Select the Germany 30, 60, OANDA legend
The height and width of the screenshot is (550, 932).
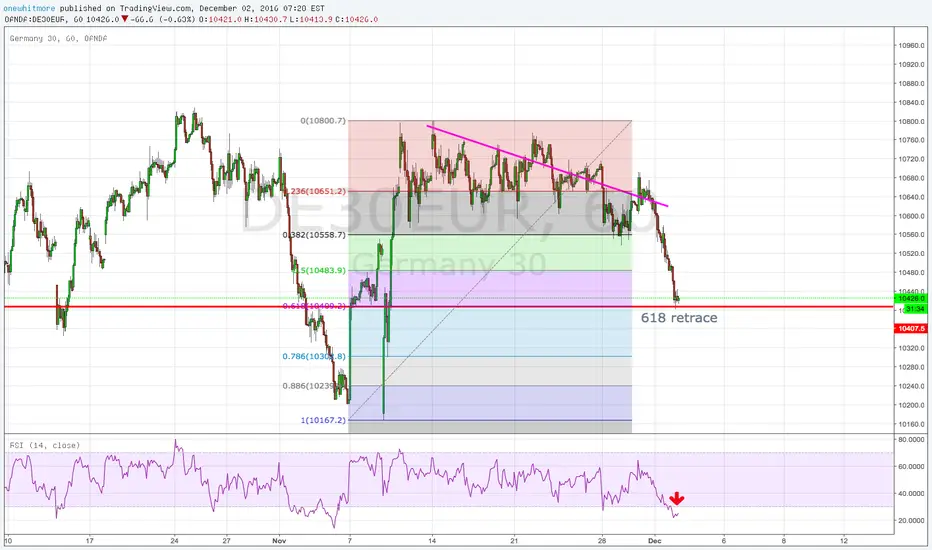pos(58,38)
